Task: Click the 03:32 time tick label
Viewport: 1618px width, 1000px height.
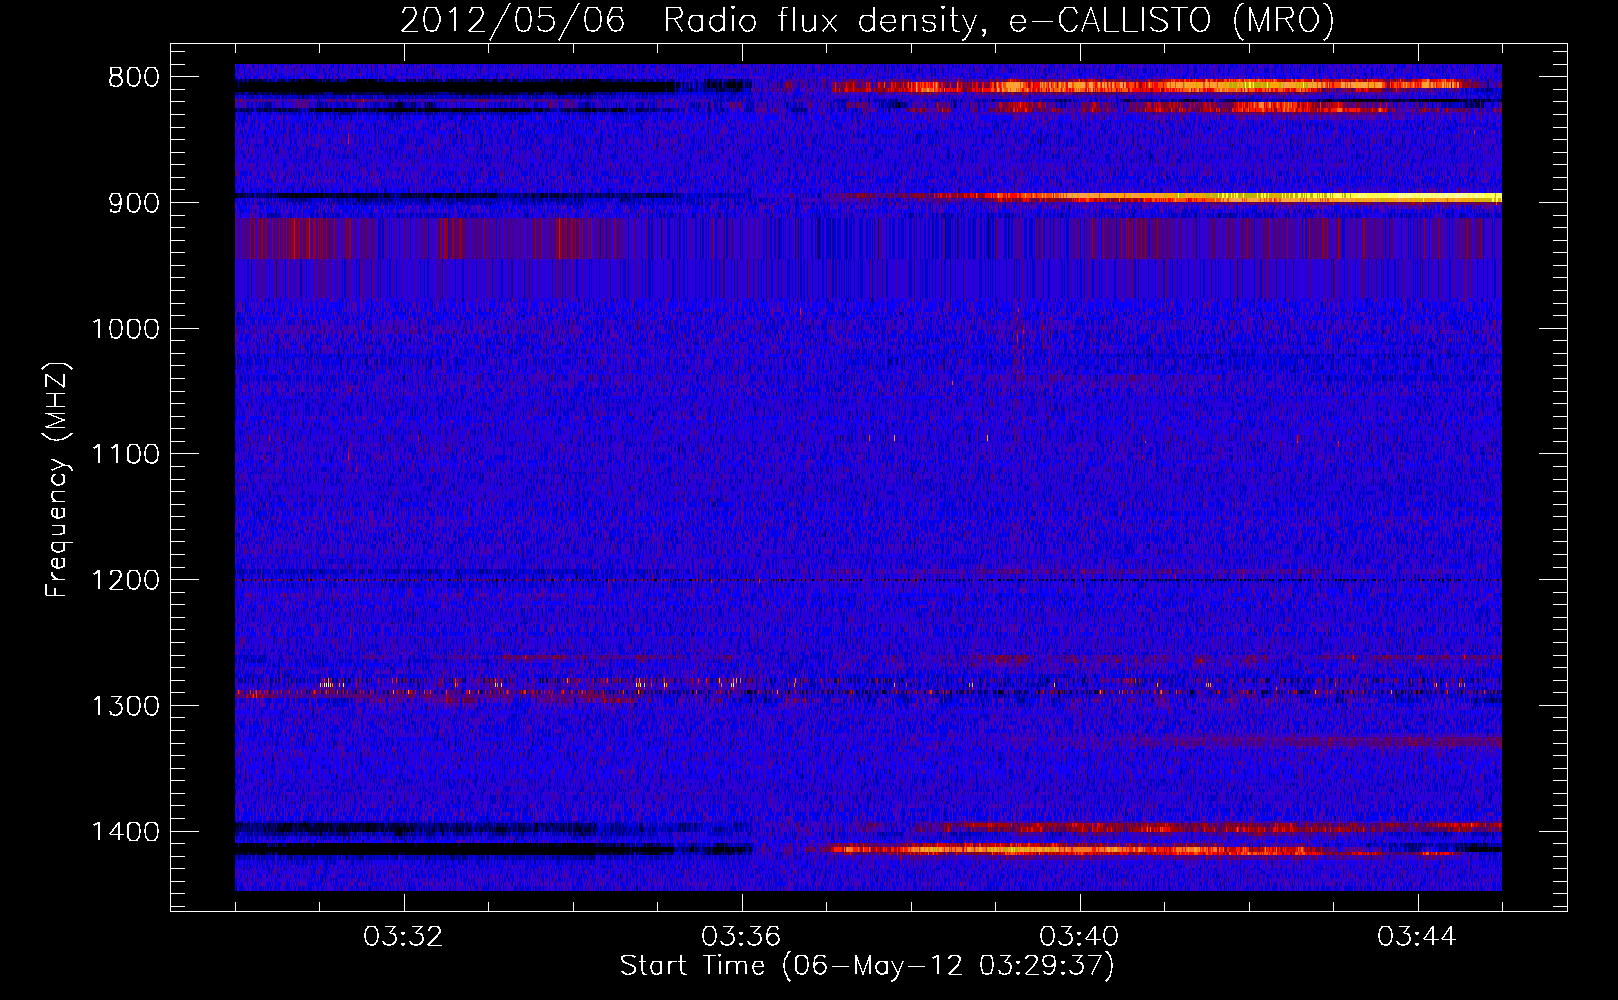Action: [403, 937]
